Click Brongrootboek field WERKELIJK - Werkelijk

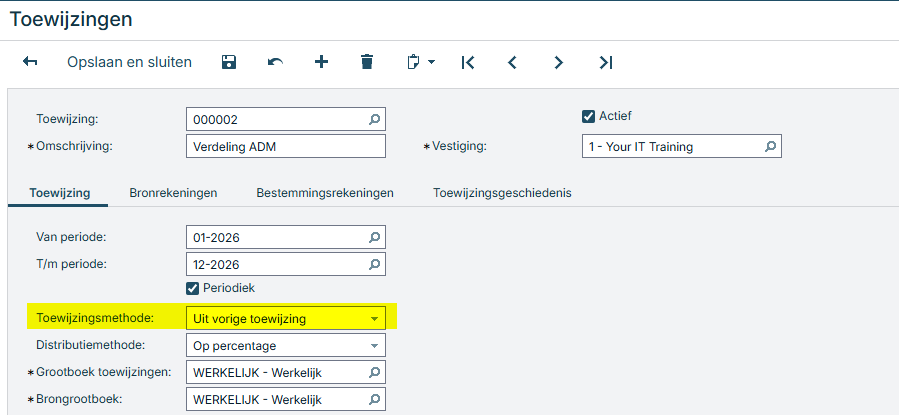tap(286, 400)
